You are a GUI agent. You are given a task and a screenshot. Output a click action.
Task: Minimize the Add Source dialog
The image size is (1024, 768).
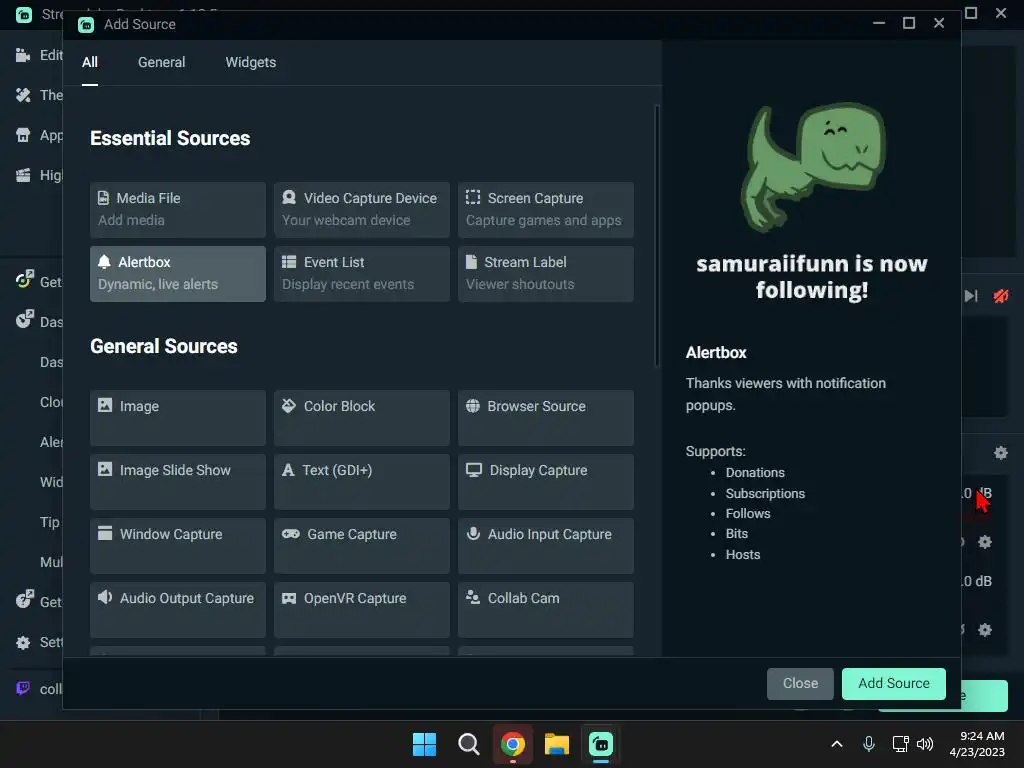879,24
